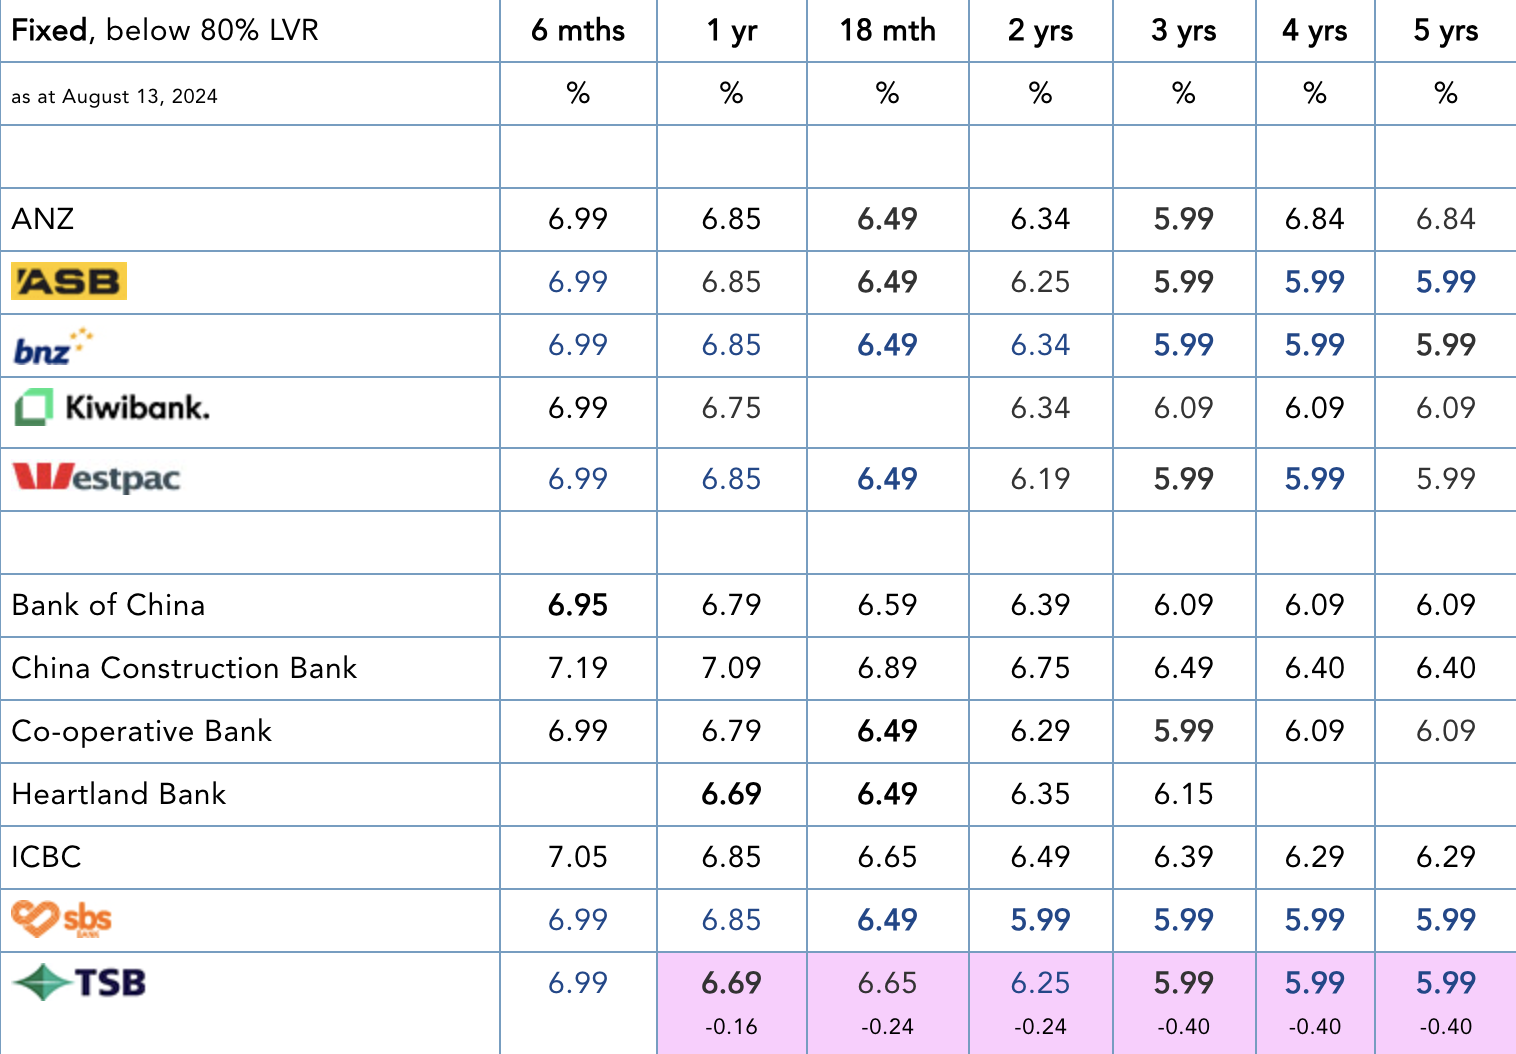Click Westpac 2 year rate 6.19
The image size is (1516, 1054).
tap(1041, 479)
